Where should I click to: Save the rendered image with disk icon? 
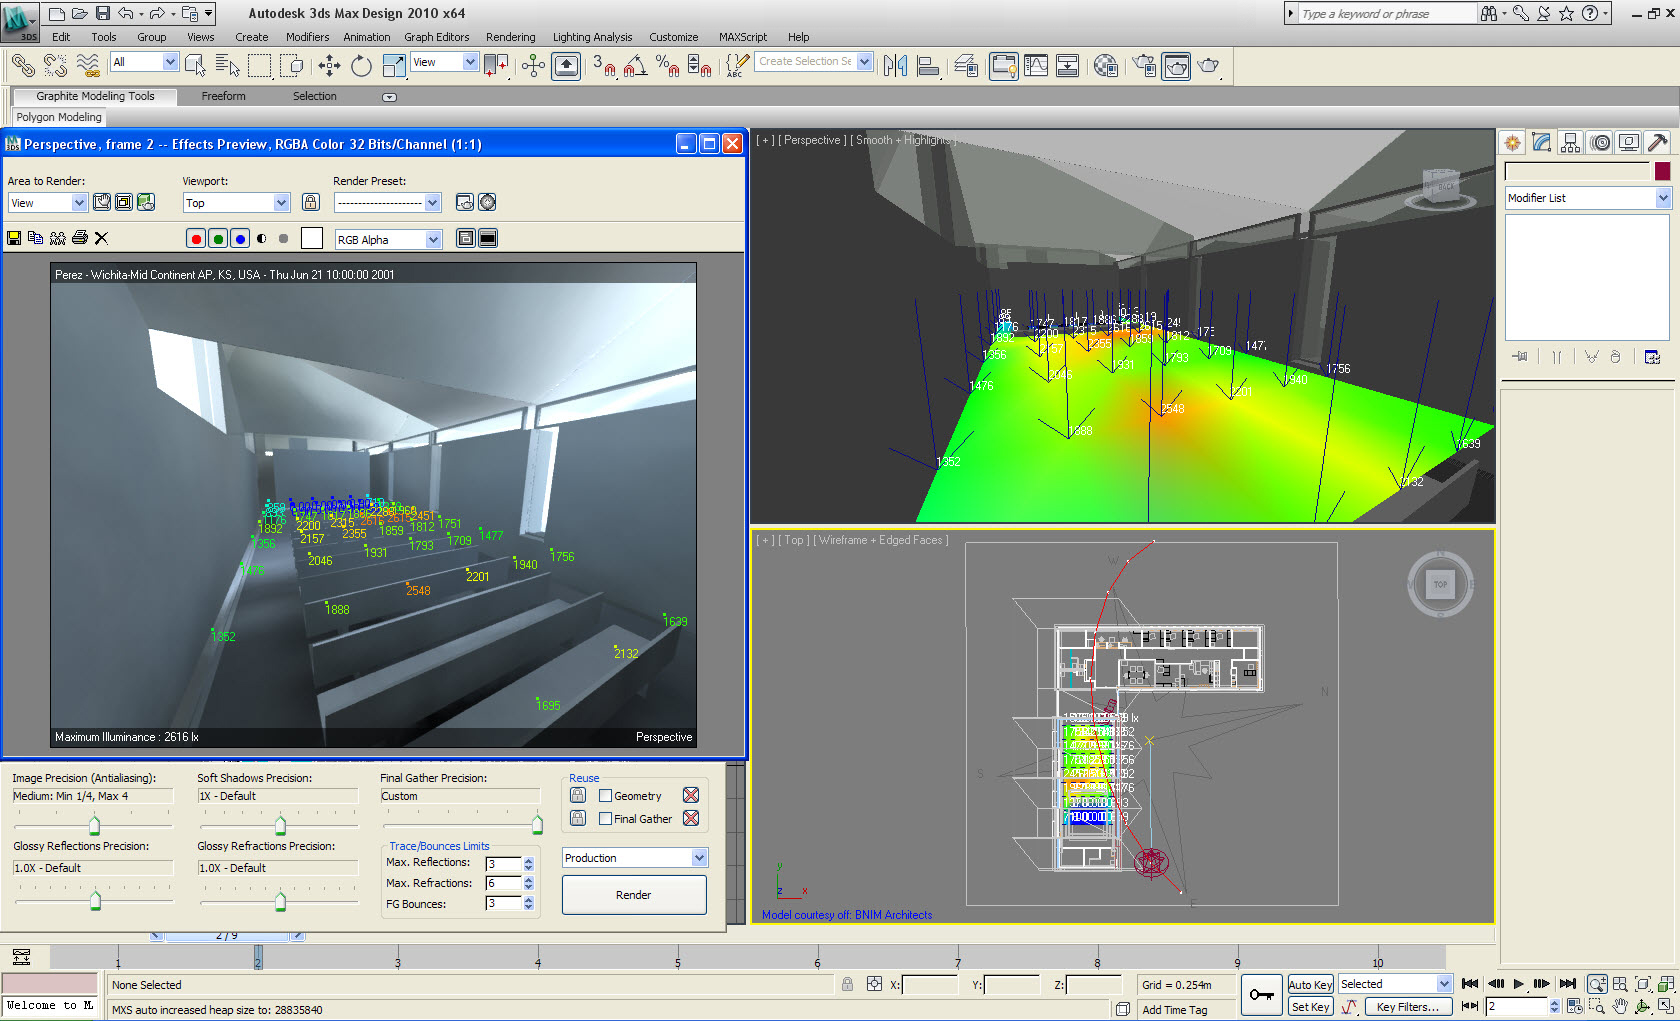pyautogui.click(x=14, y=238)
